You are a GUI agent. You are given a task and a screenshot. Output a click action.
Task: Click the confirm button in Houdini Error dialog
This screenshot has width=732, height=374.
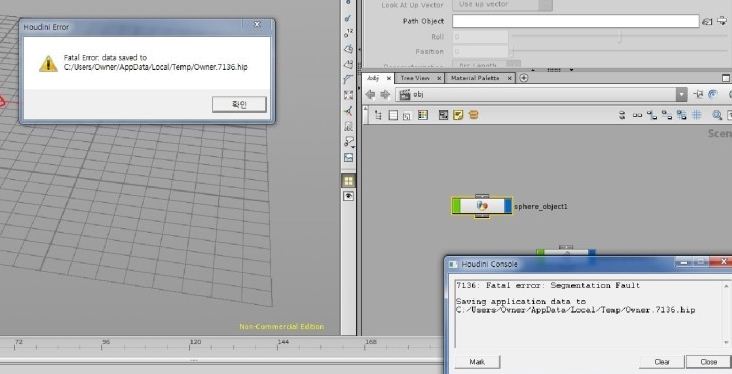pyautogui.click(x=239, y=104)
